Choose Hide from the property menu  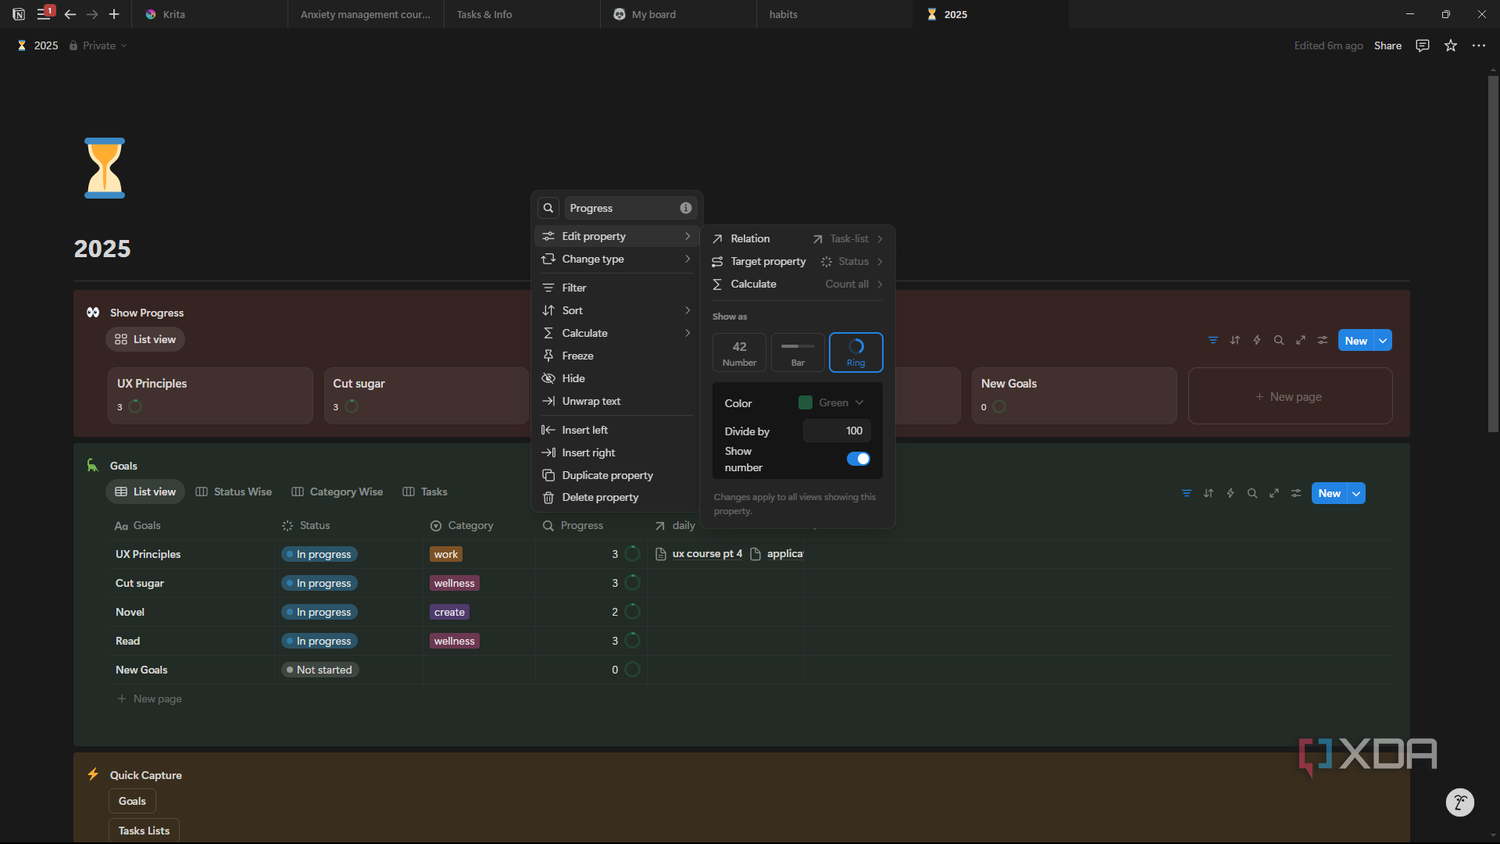click(616, 378)
